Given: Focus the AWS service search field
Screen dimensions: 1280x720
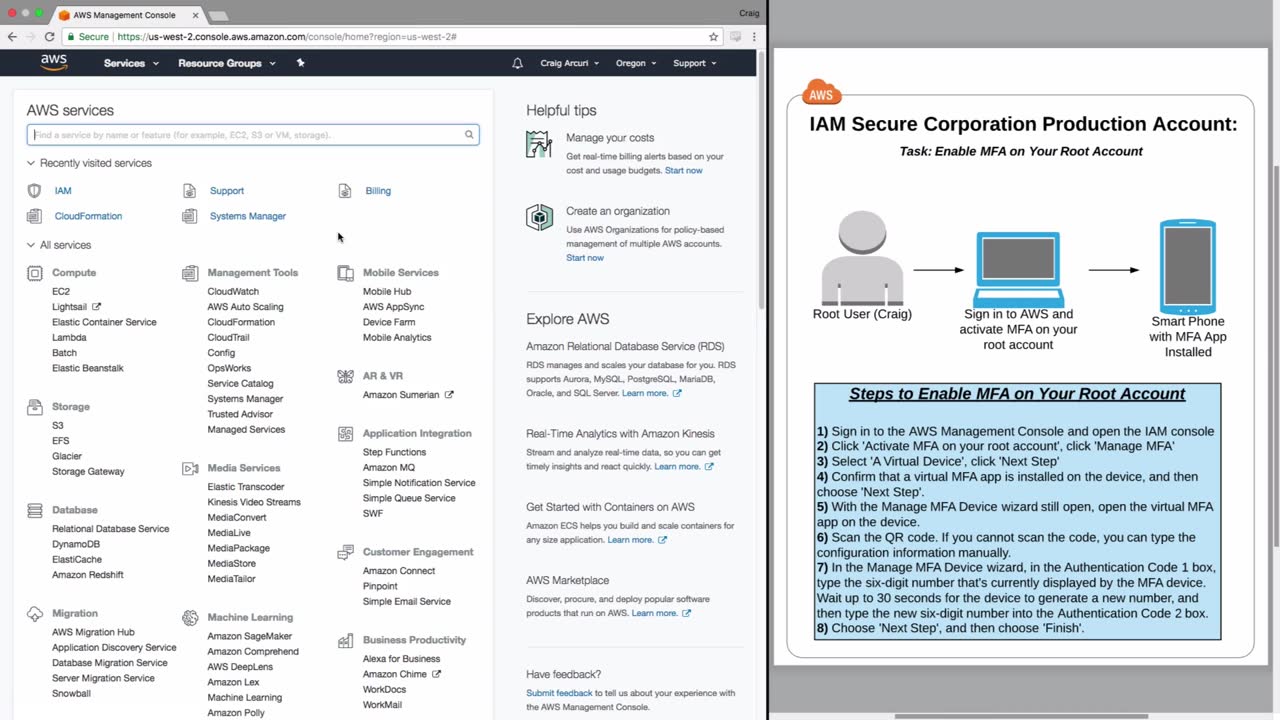Looking at the screenshot, I should [x=253, y=135].
